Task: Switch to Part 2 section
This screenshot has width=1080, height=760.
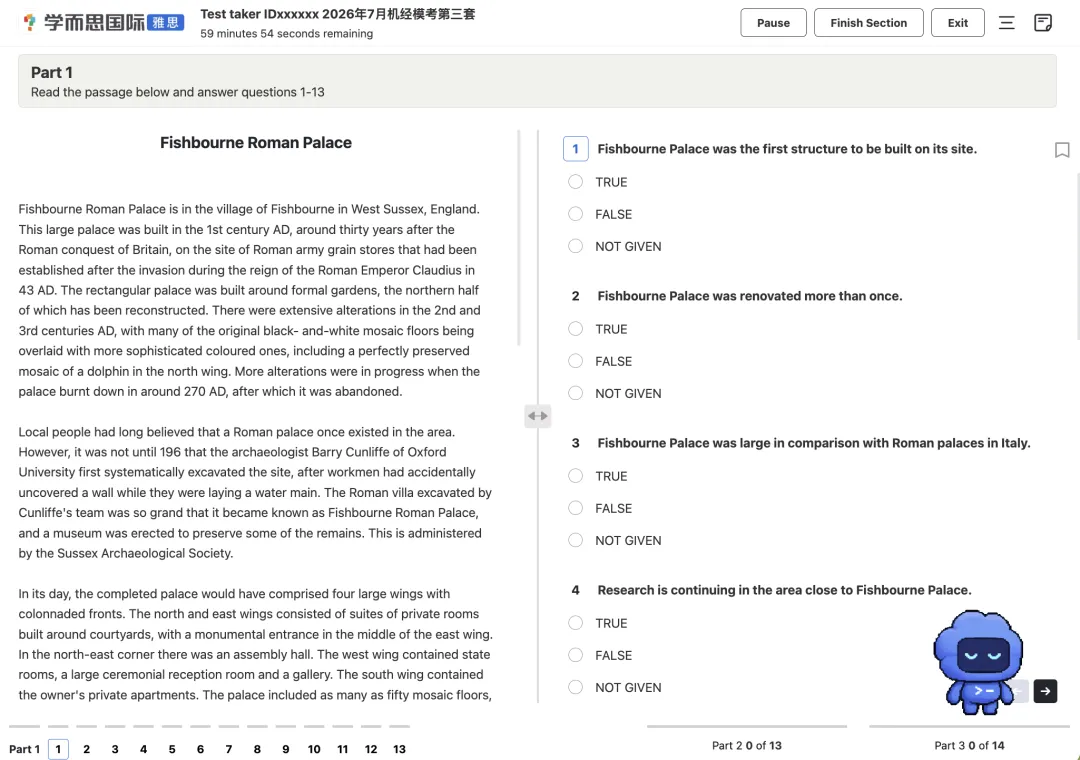Action: (747, 745)
